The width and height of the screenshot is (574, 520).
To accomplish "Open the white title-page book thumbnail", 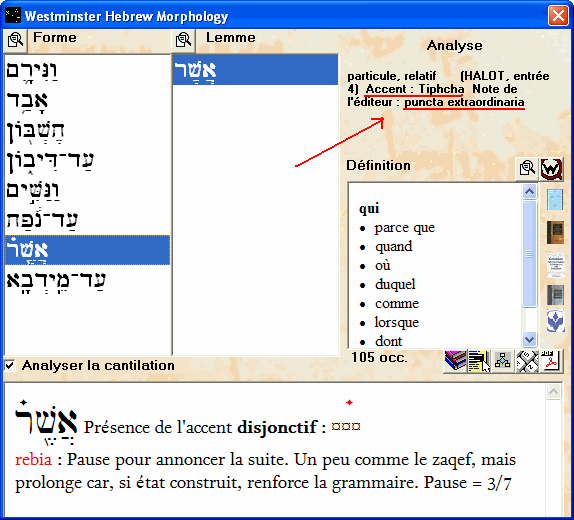I will [x=556, y=265].
